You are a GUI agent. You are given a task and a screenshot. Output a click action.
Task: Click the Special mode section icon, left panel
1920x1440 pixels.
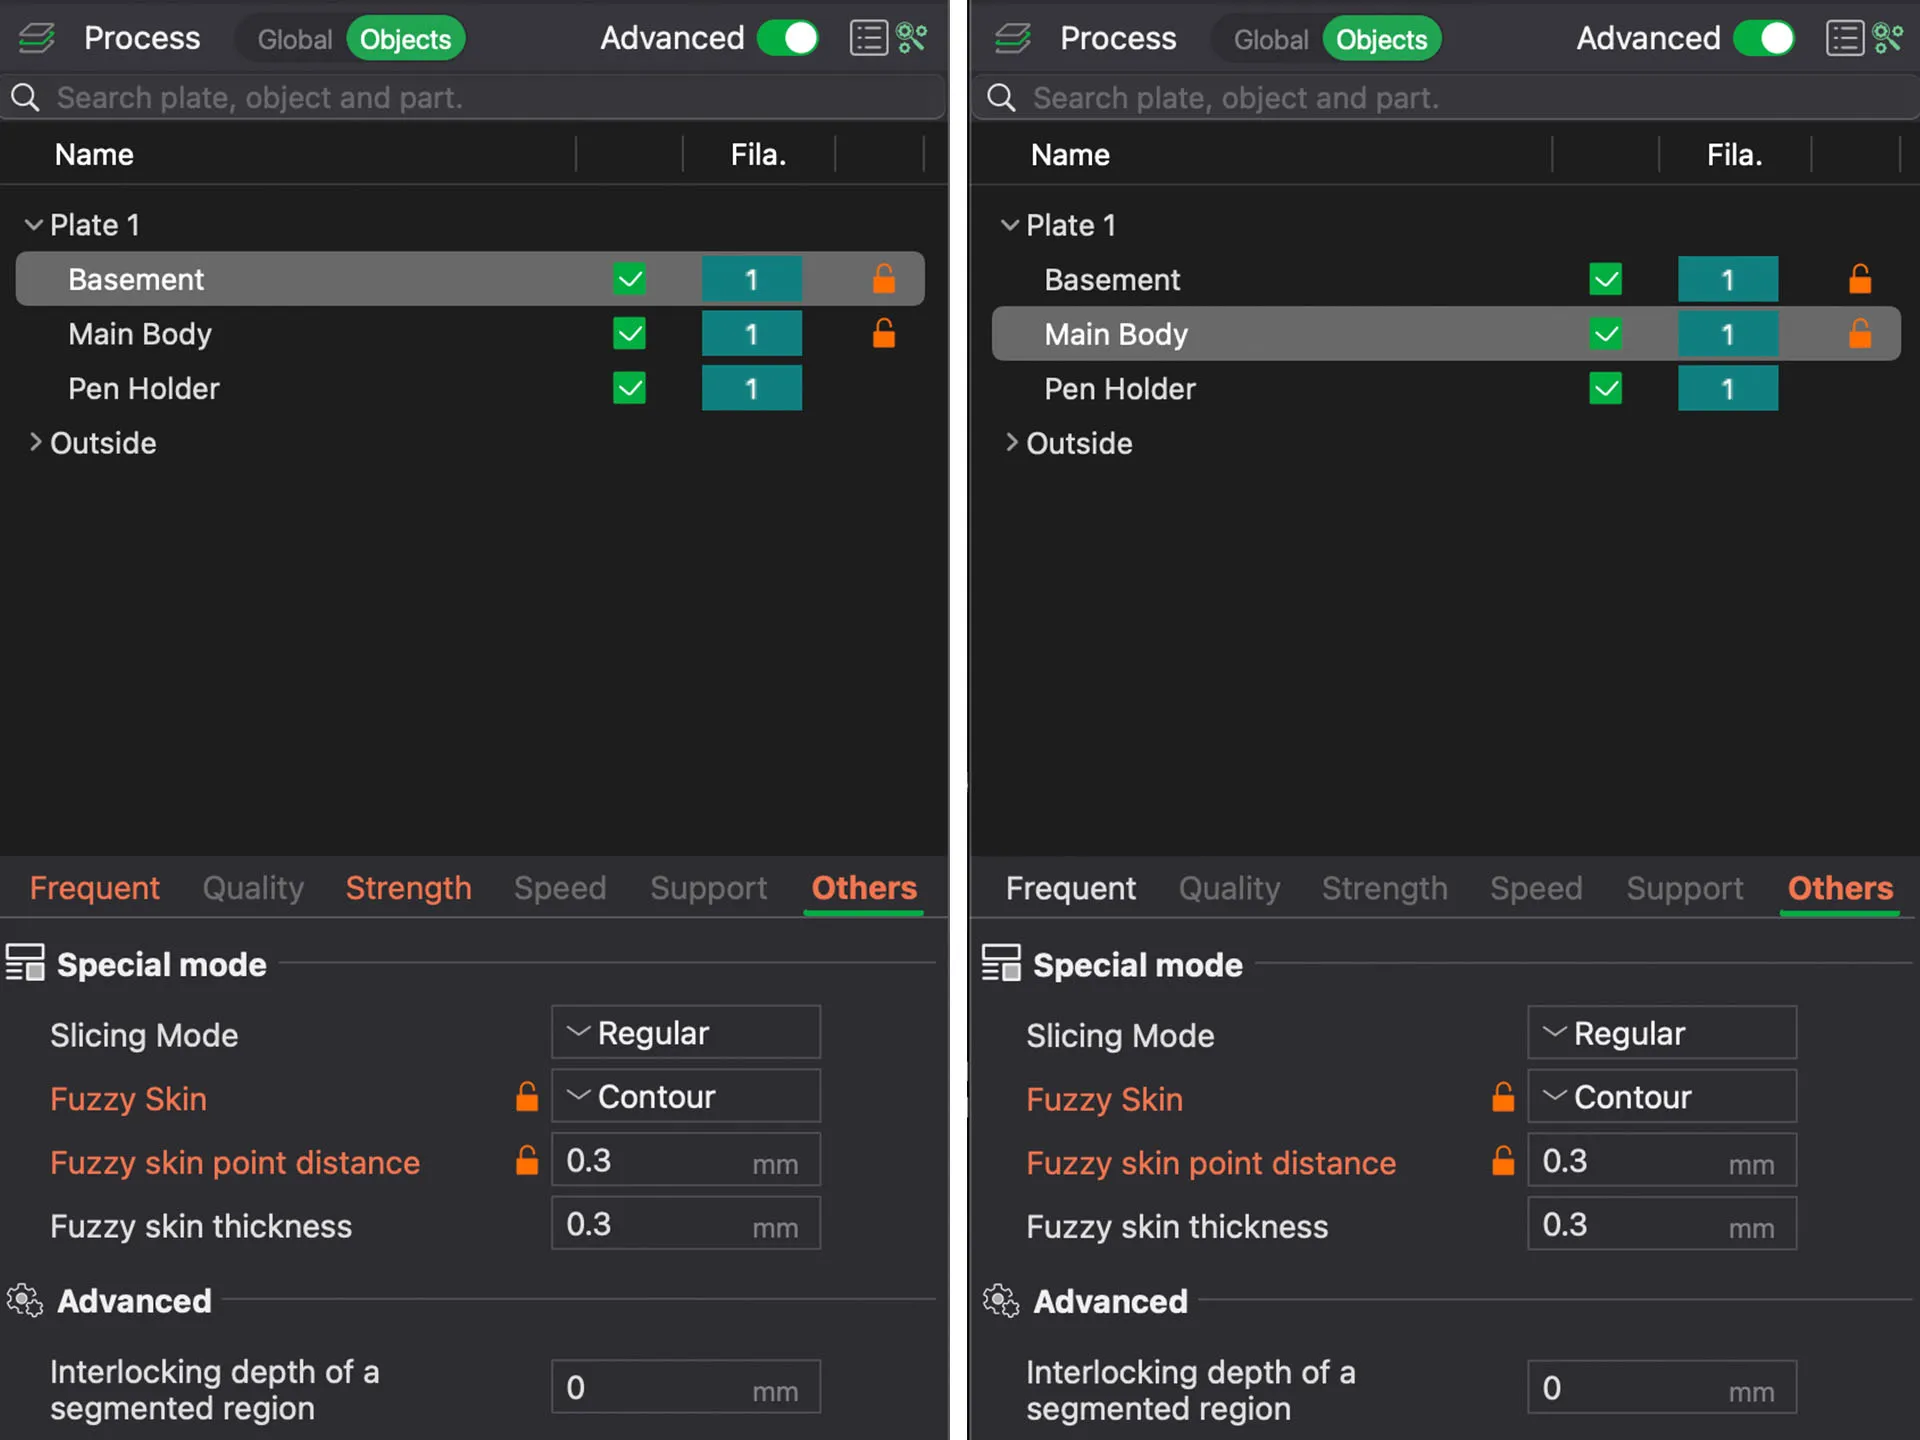(25, 963)
